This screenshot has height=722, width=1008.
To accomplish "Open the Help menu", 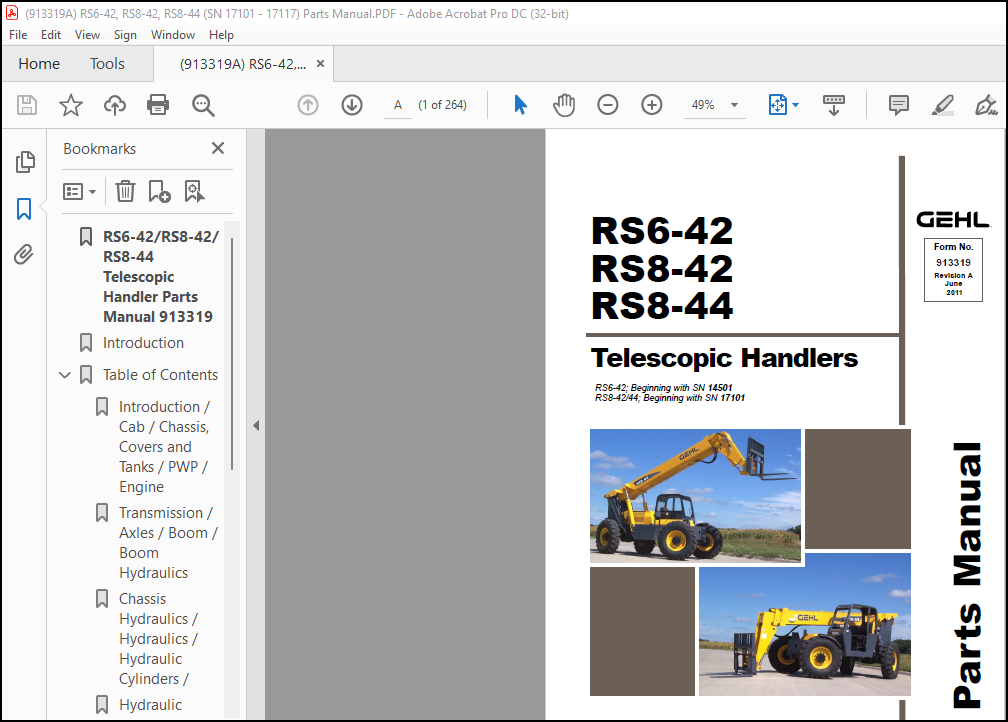I will click(221, 35).
